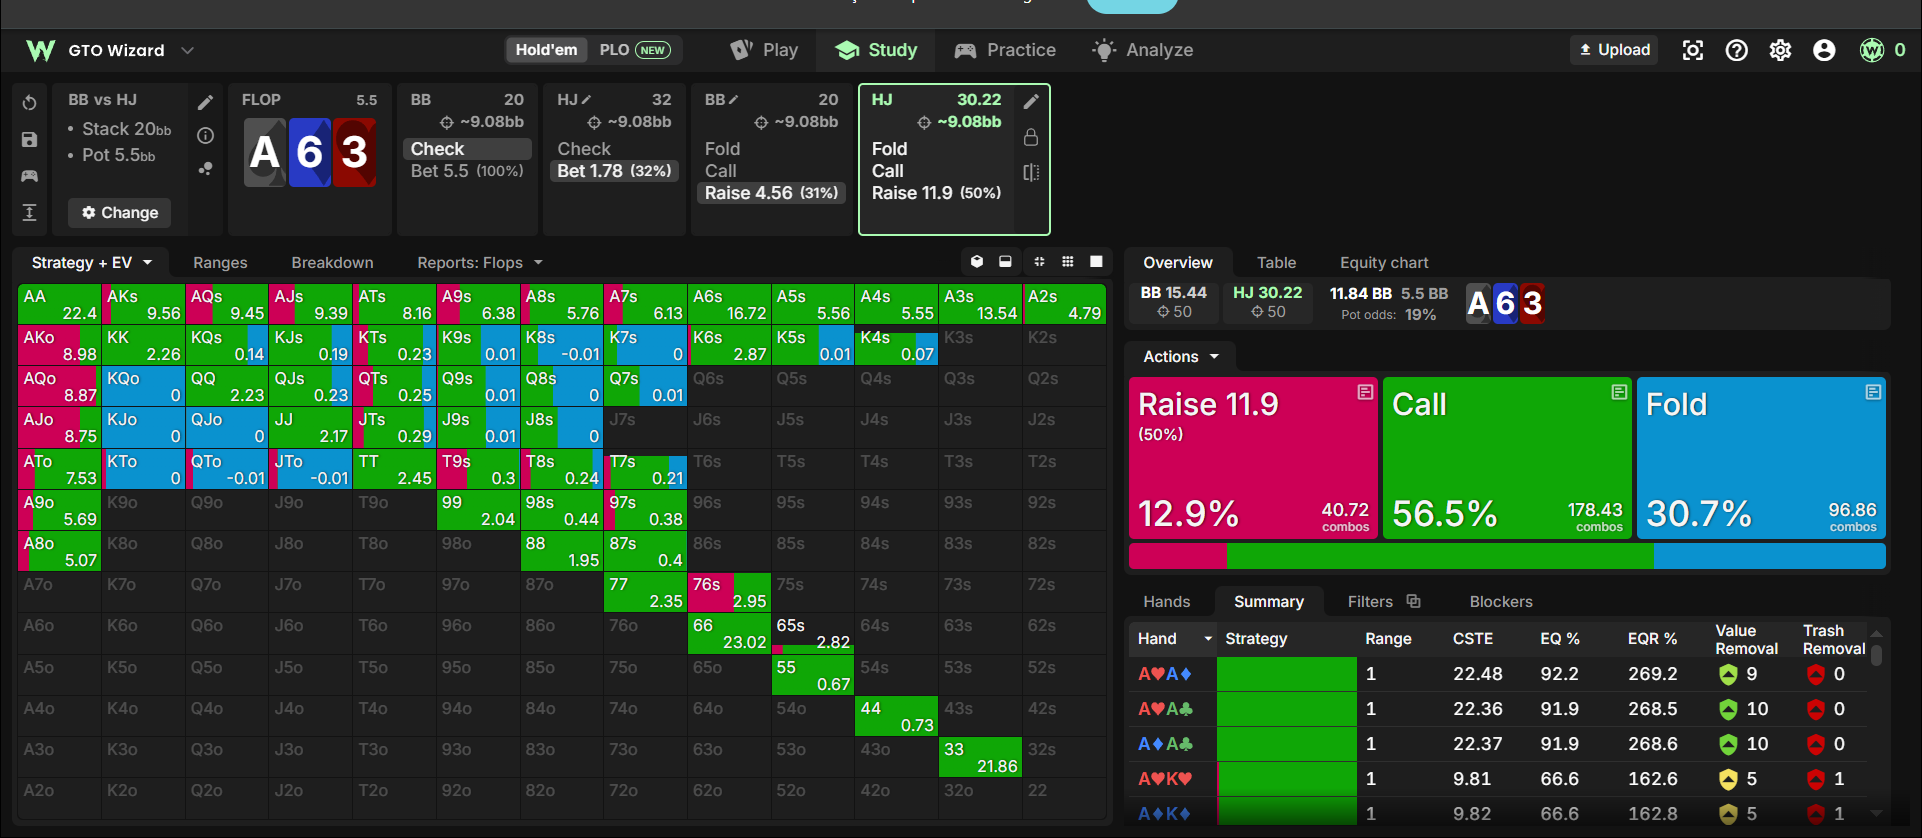Open the Actions dropdown in overview
The image size is (1922, 838).
click(1181, 357)
